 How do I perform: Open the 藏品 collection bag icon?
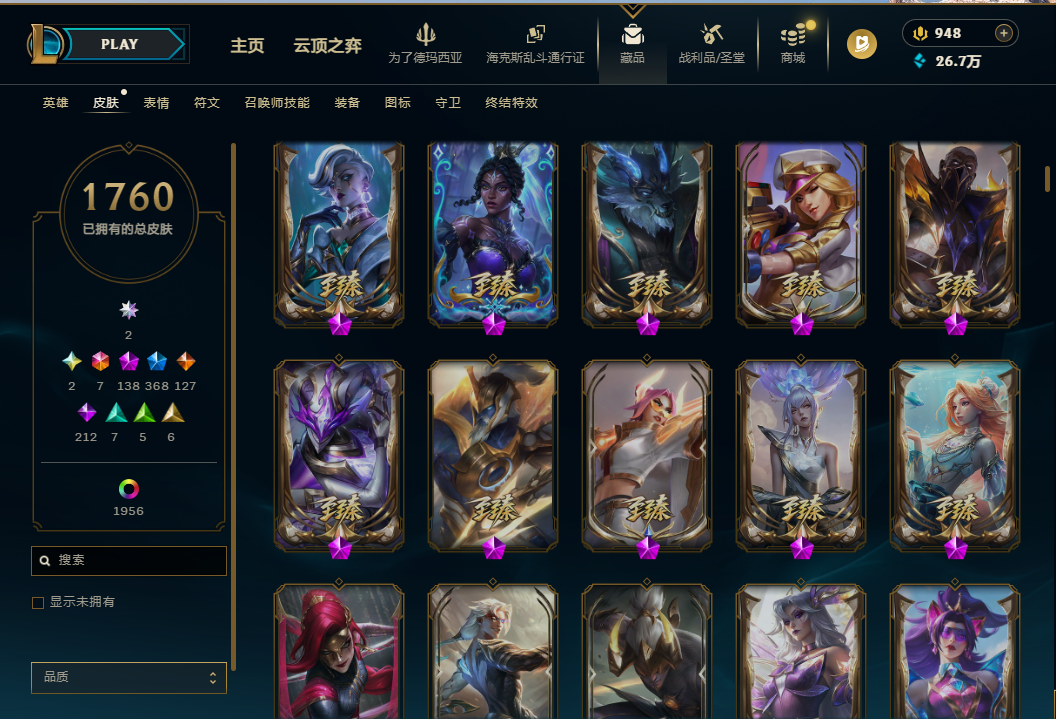coord(632,34)
